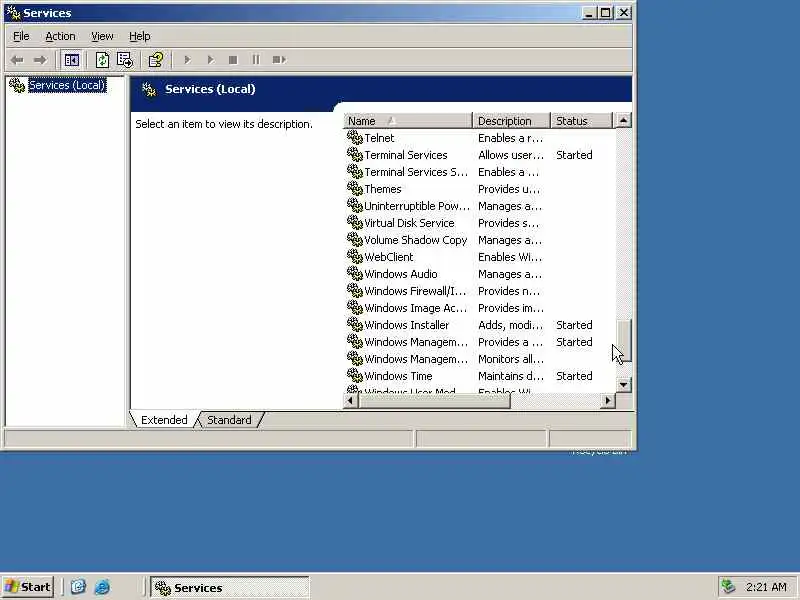
Task: Click the Start Service play icon
Action: [x=187, y=60]
